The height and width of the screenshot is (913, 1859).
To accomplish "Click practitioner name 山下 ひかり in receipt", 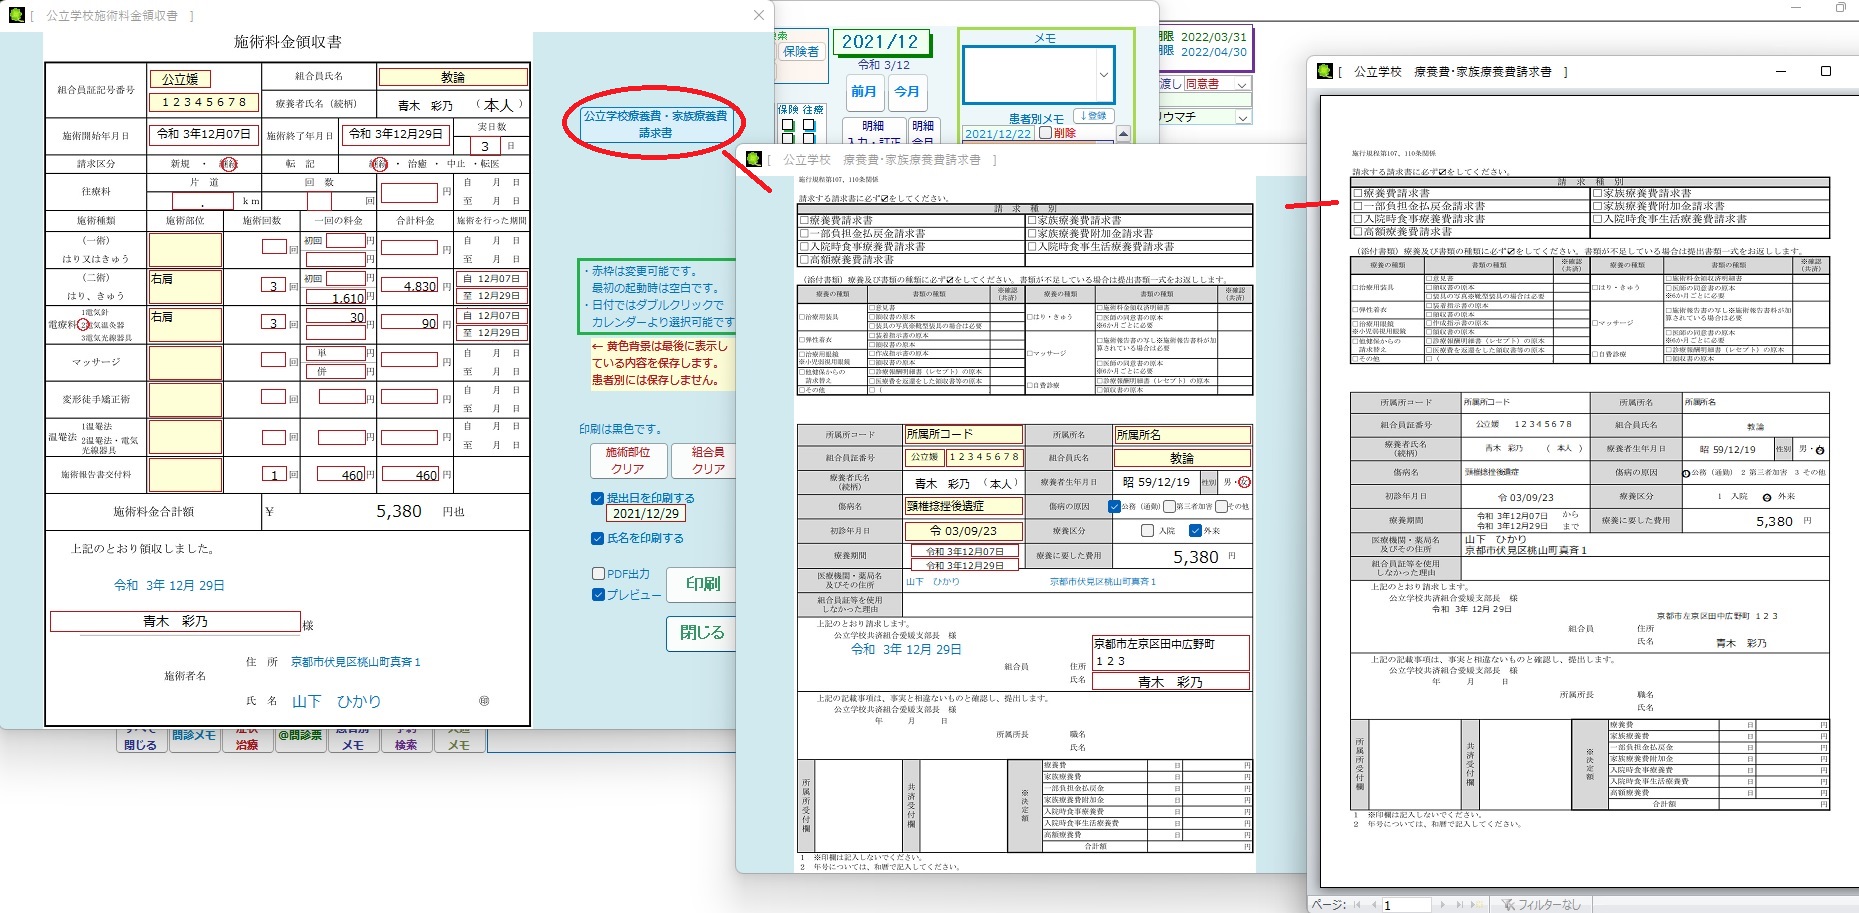I will [336, 702].
